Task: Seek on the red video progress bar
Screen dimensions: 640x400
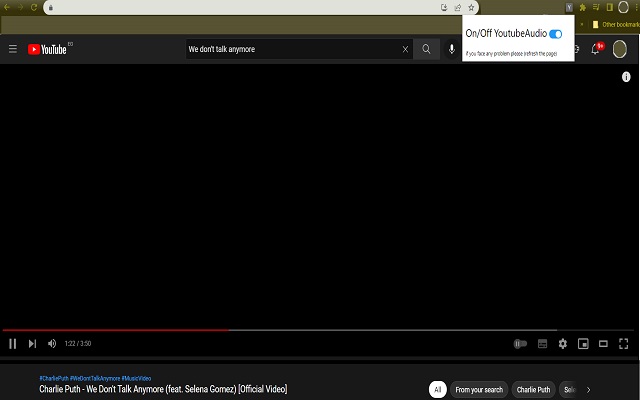Action: 116,330
